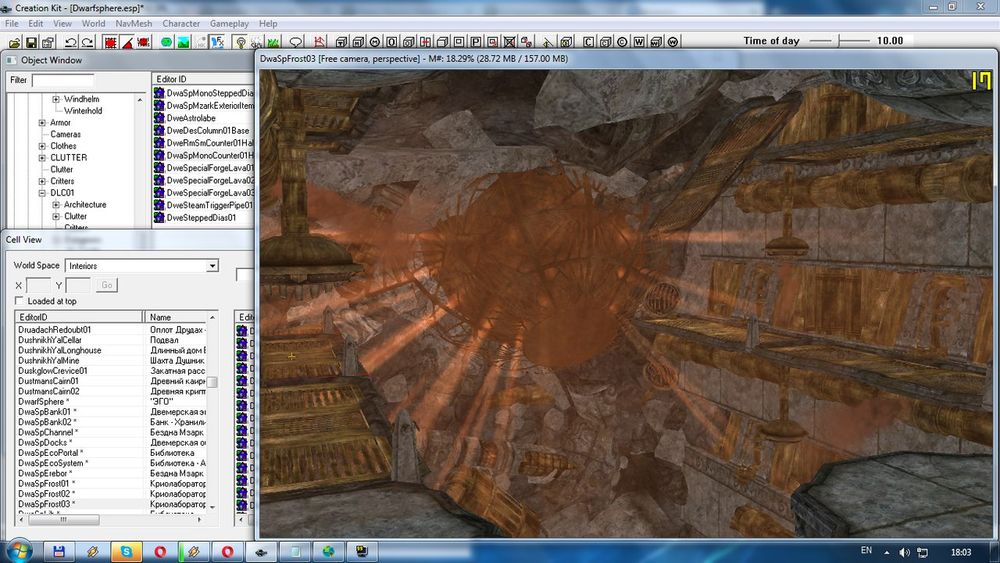The height and width of the screenshot is (563, 1000).
Task: Sort cells by the Name column header
Action: 176,317
